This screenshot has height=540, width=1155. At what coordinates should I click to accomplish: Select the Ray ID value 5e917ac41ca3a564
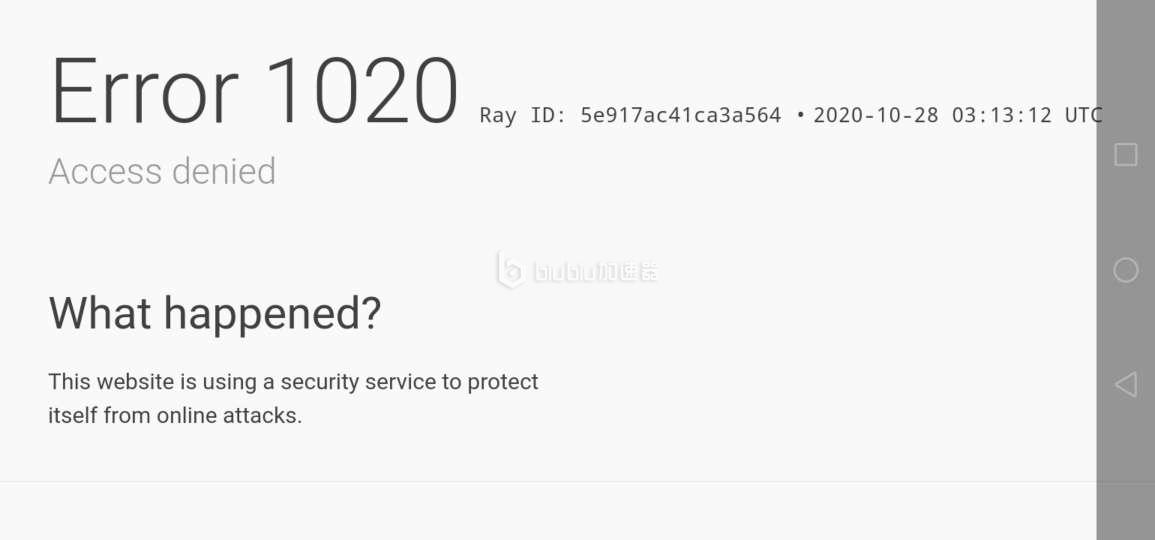coord(681,115)
